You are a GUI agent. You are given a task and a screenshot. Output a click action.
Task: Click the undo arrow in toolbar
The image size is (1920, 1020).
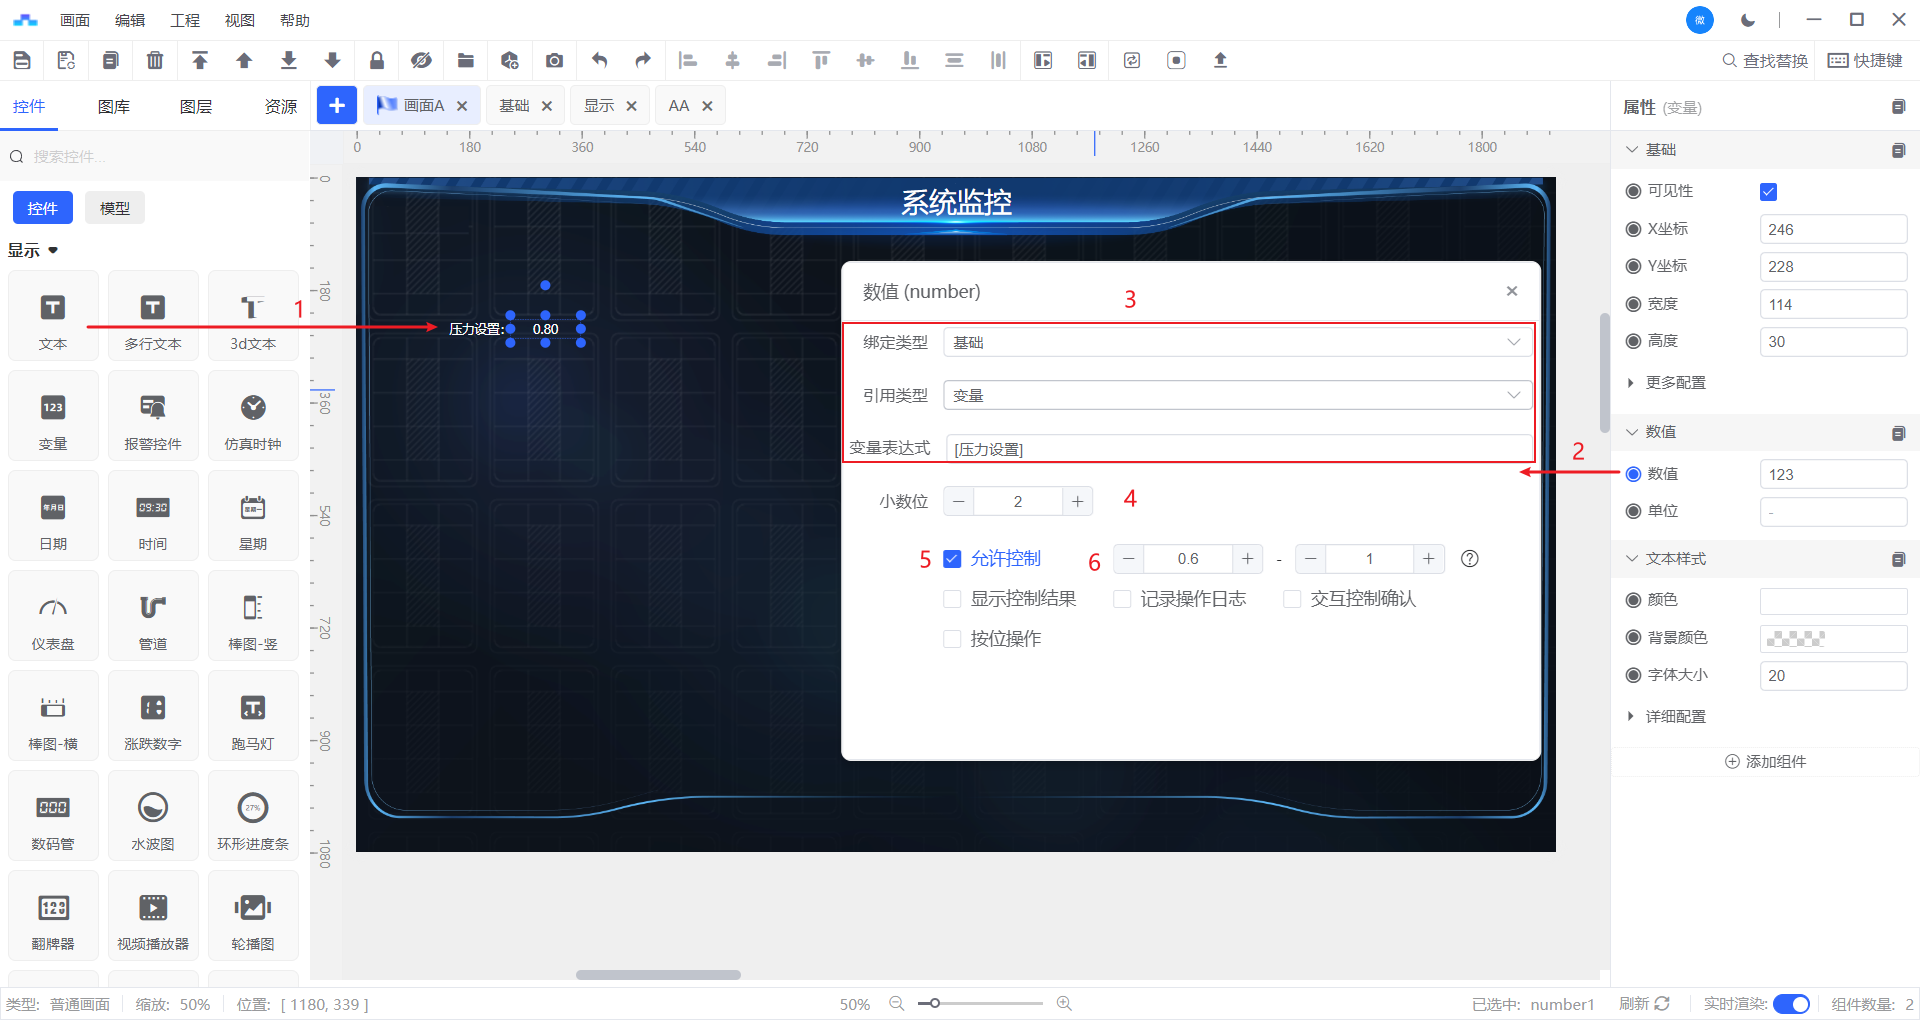599,60
